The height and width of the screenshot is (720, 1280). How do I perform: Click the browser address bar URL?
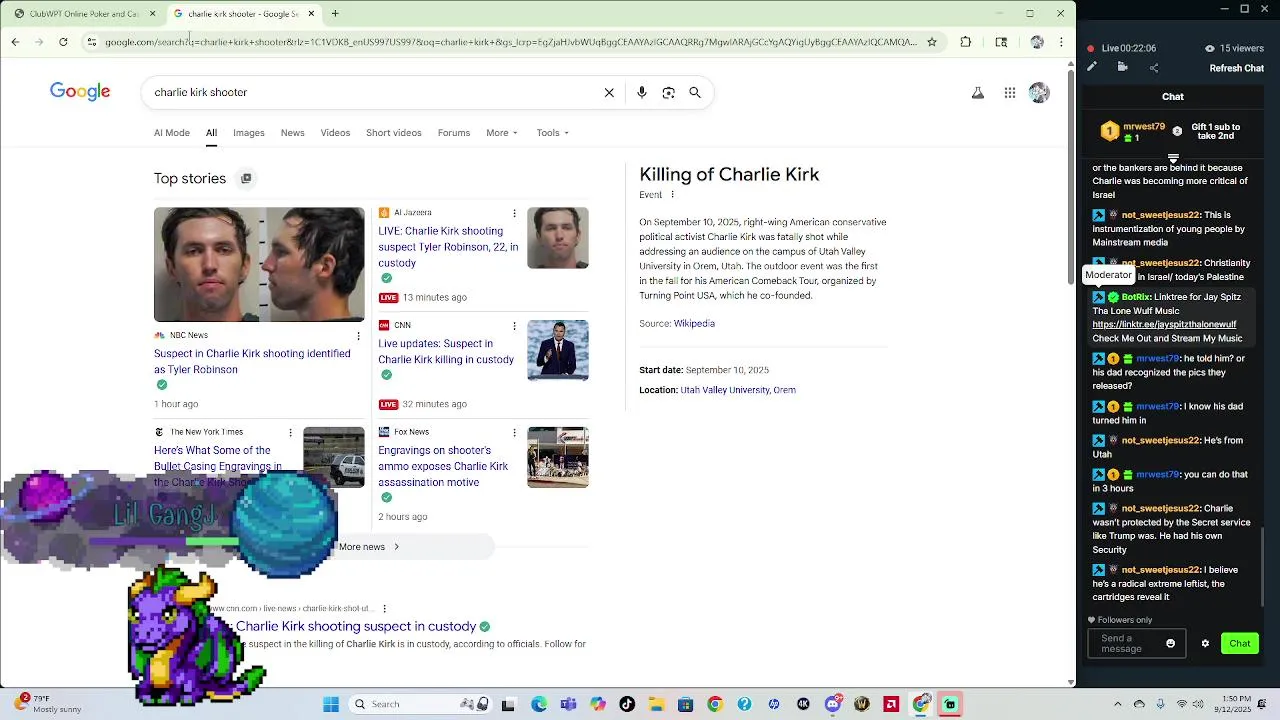(x=510, y=42)
